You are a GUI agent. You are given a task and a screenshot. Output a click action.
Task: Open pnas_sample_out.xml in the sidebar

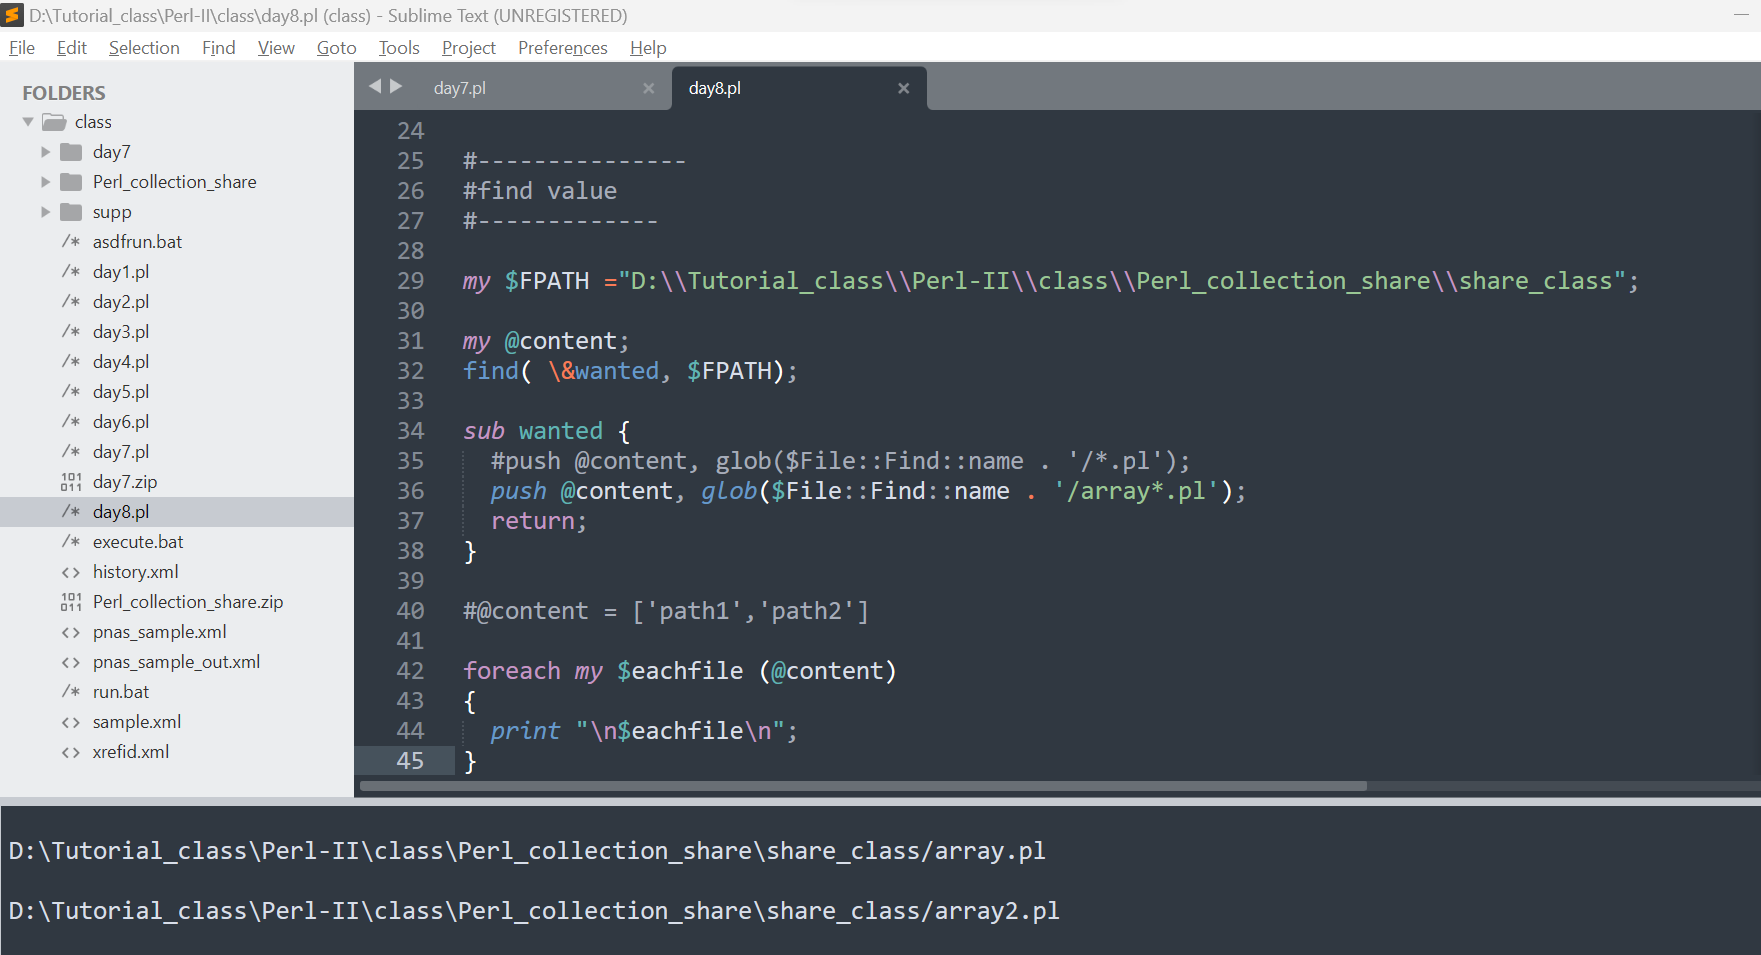[x=176, y=662]
